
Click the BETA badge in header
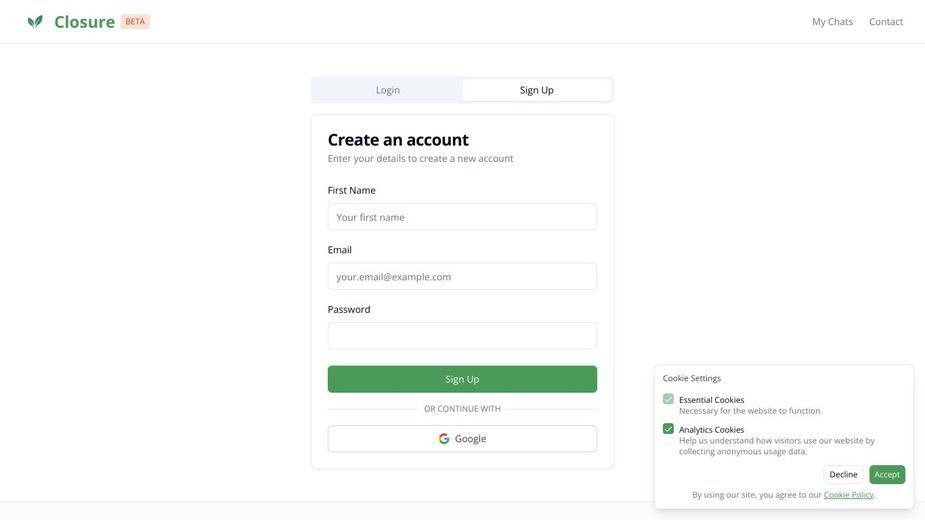click(x=135, y=21)
